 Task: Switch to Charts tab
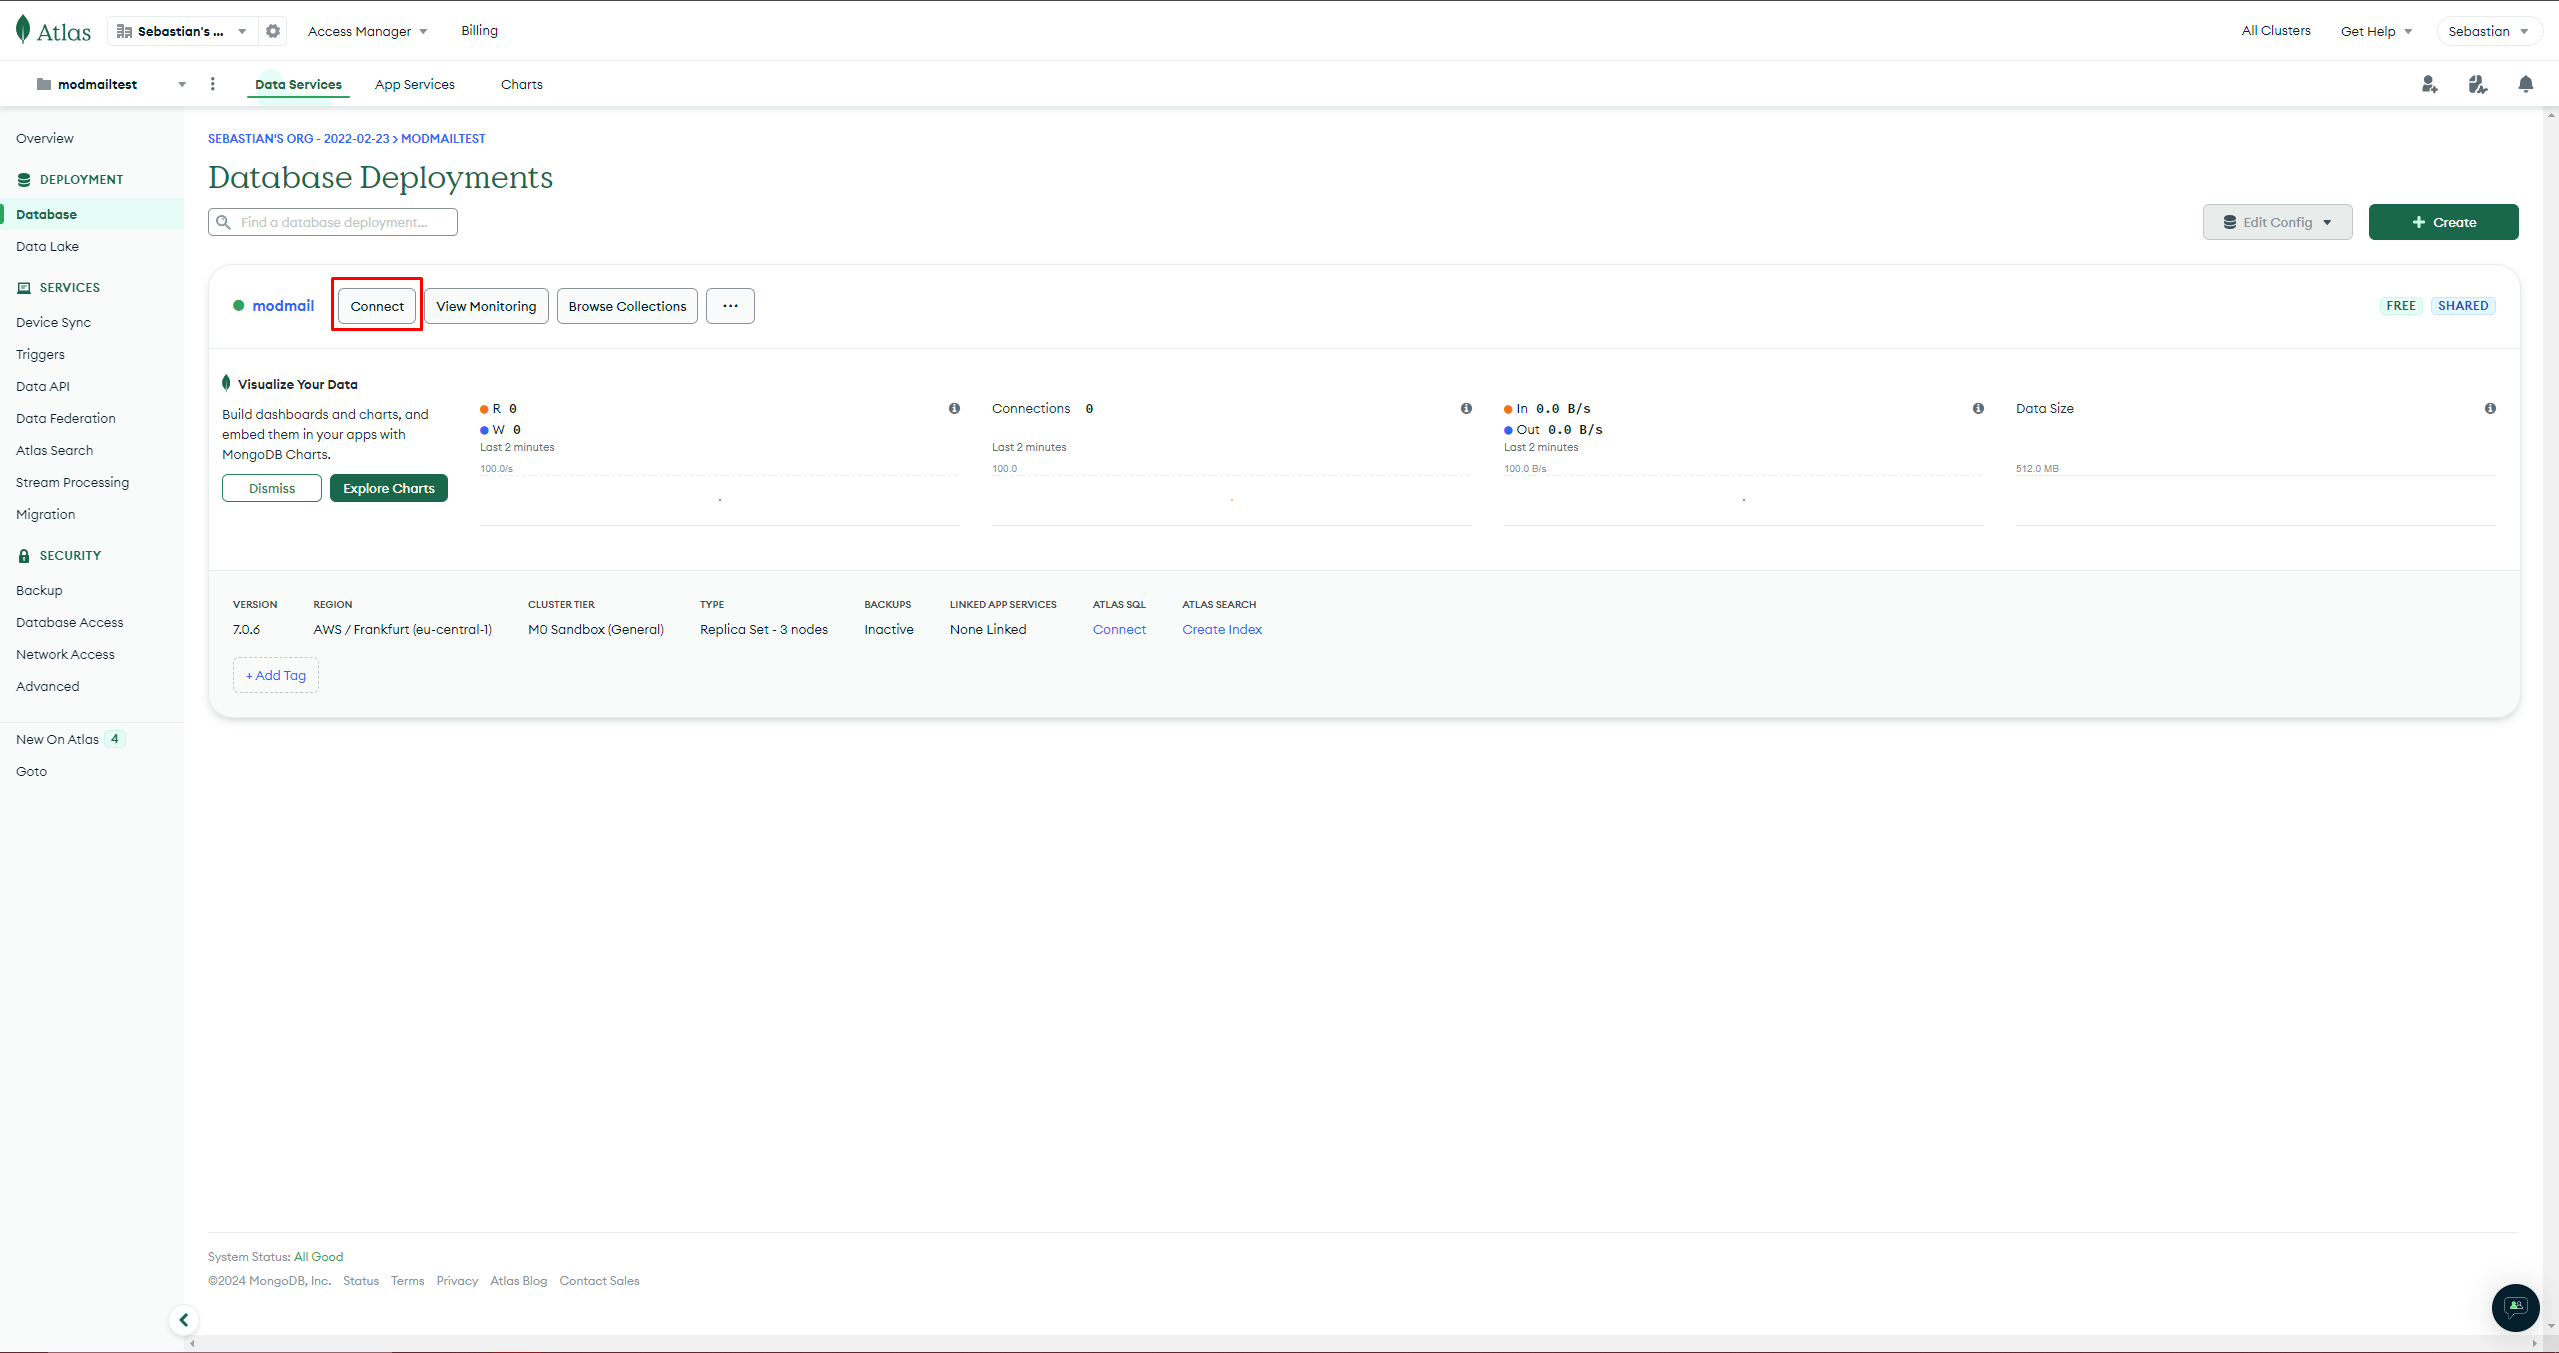(521, 84)
